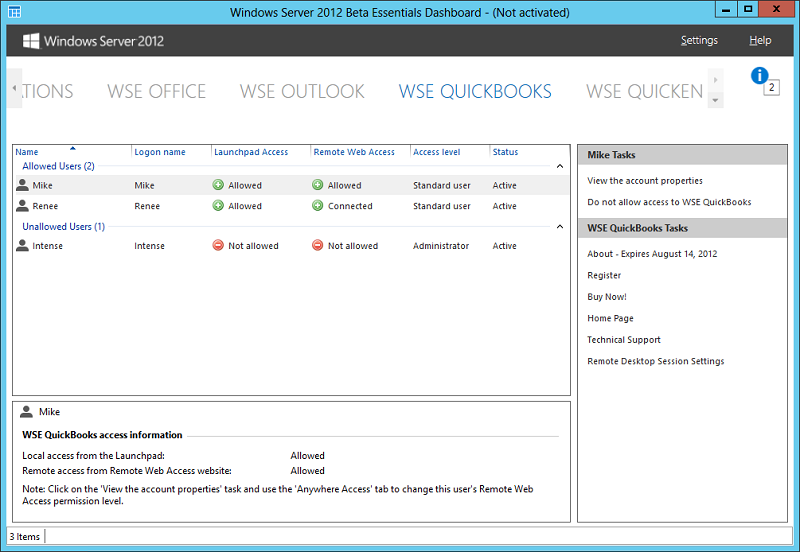Click Do not allow access to WSE QuickBooks
The image size is (800, 552).
click(669, 202)
